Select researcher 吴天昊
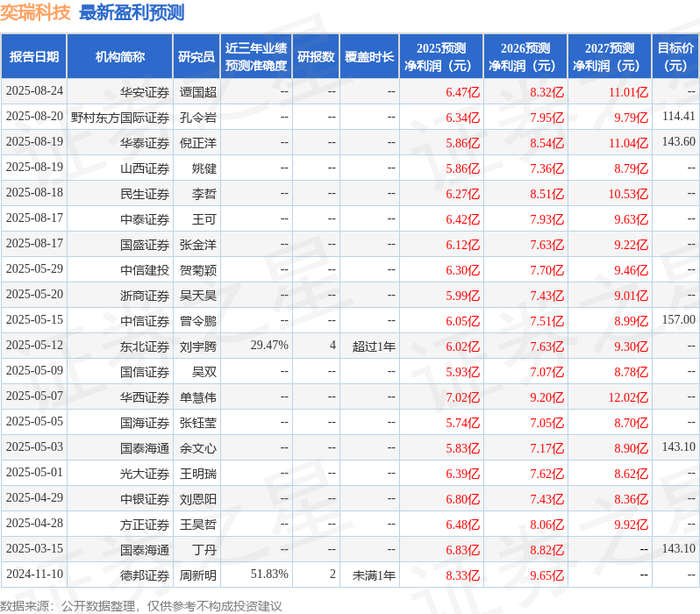 (x=198, y=296)
